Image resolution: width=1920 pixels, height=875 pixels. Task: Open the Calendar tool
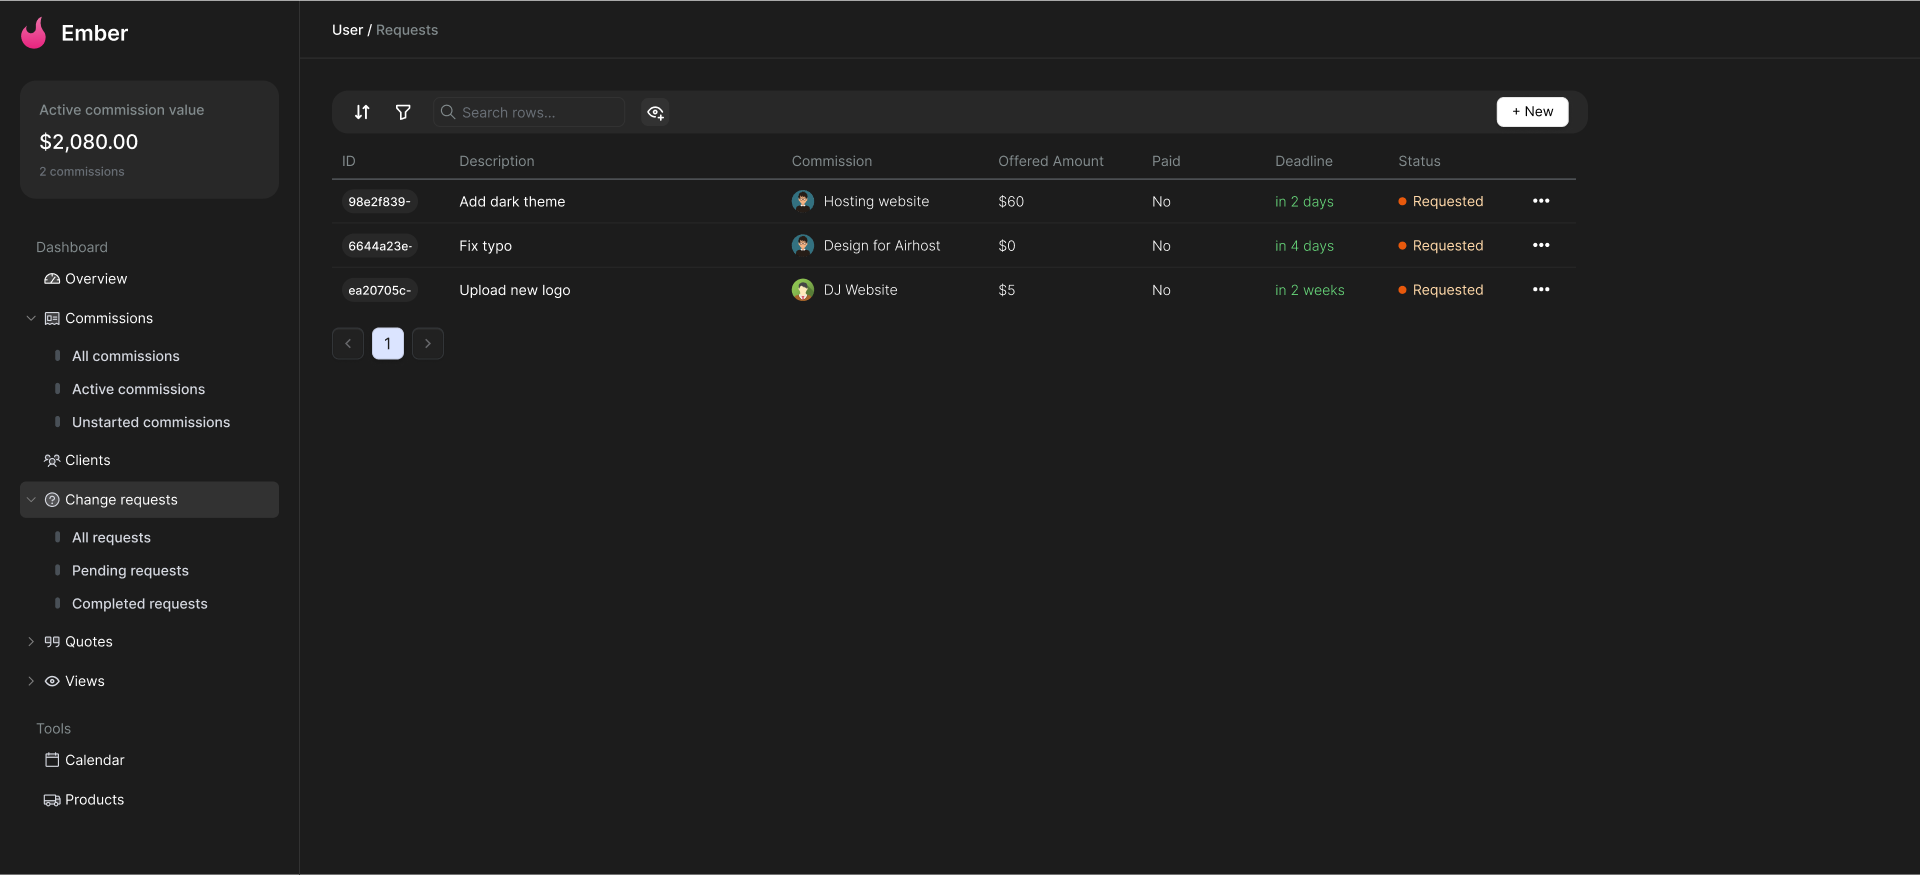pyautogui.click(x=94, y=760)
